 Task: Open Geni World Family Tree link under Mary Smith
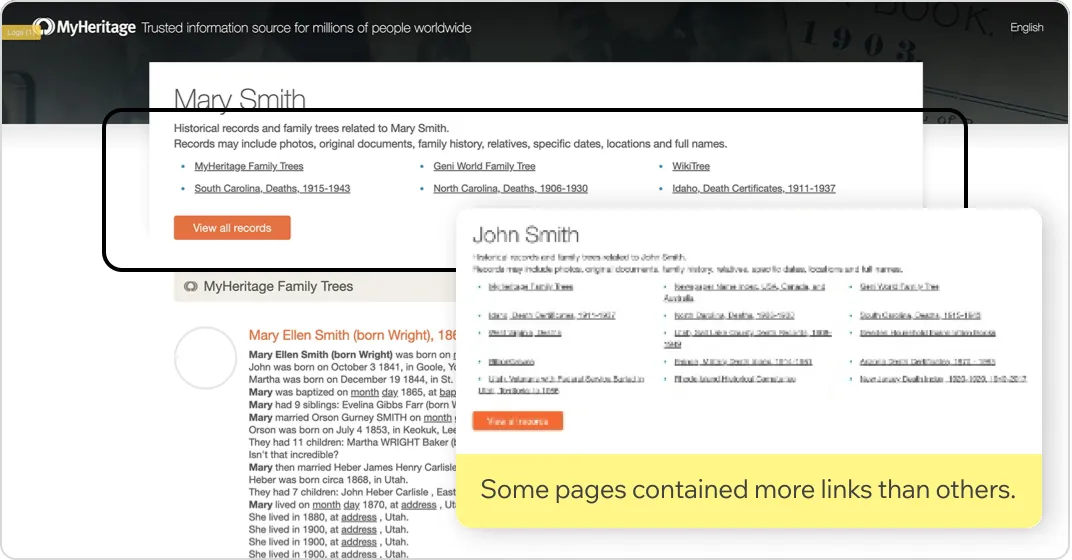[x=484, y=166]
